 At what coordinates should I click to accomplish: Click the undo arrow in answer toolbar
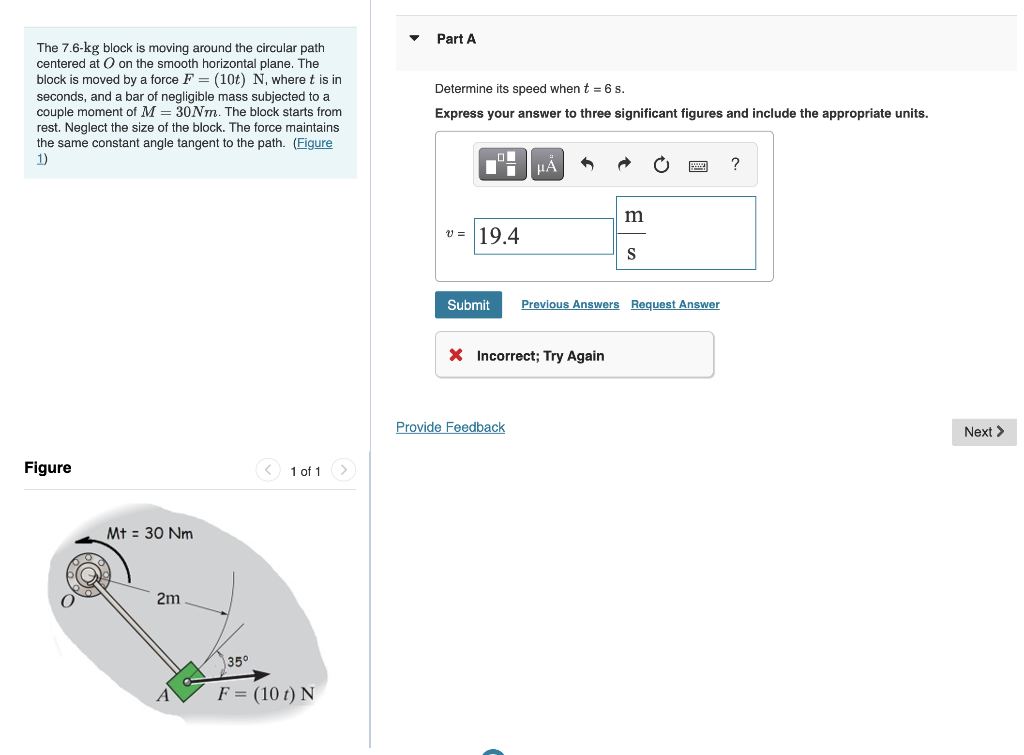coord(589,164)
